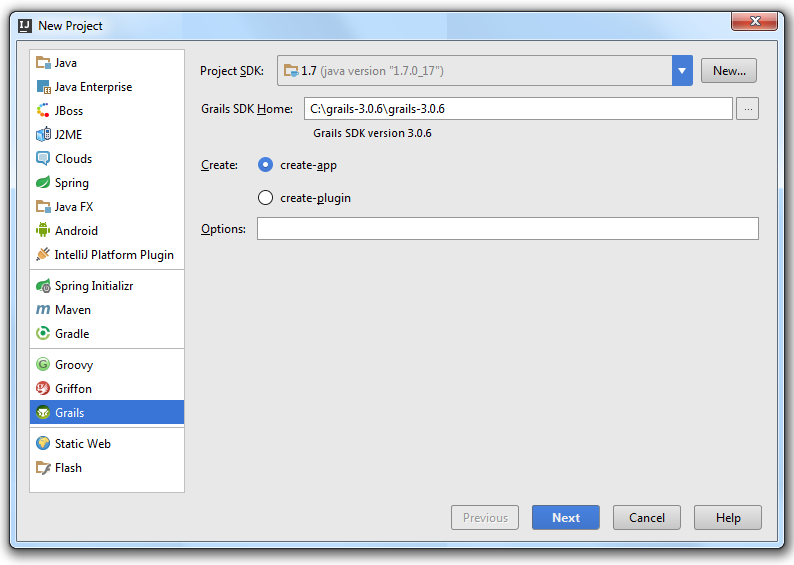Click the Gradle icon
Viewport: 794px width, 565px height.
43,333
